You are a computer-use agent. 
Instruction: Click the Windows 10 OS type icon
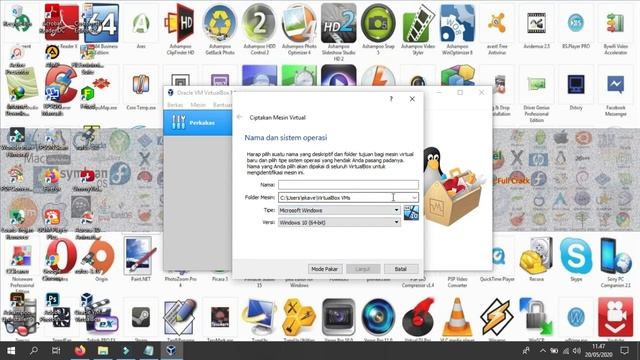[x=411, y=213]
